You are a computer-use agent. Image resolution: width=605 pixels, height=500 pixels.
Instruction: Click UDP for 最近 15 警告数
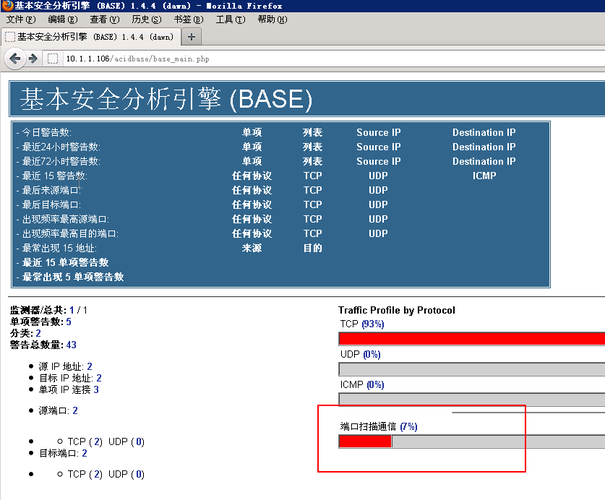(378, 176)
